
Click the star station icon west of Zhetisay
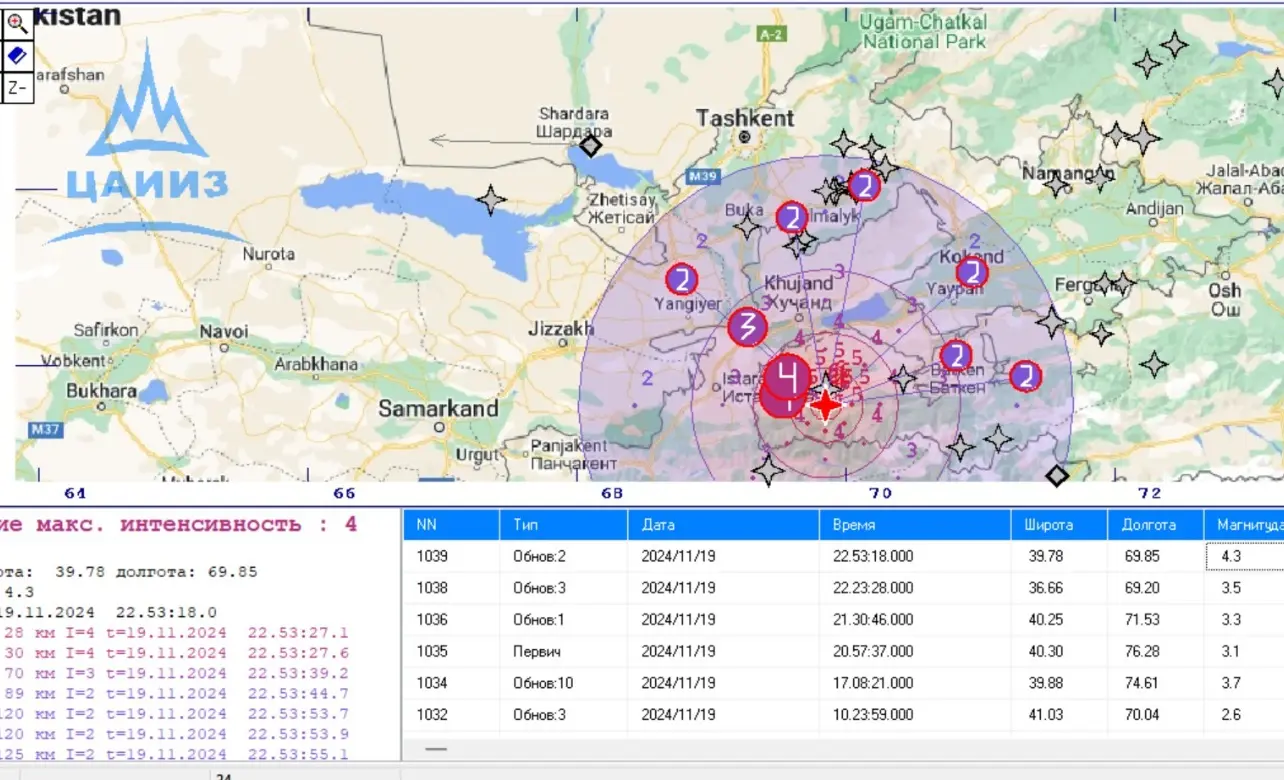491,200
